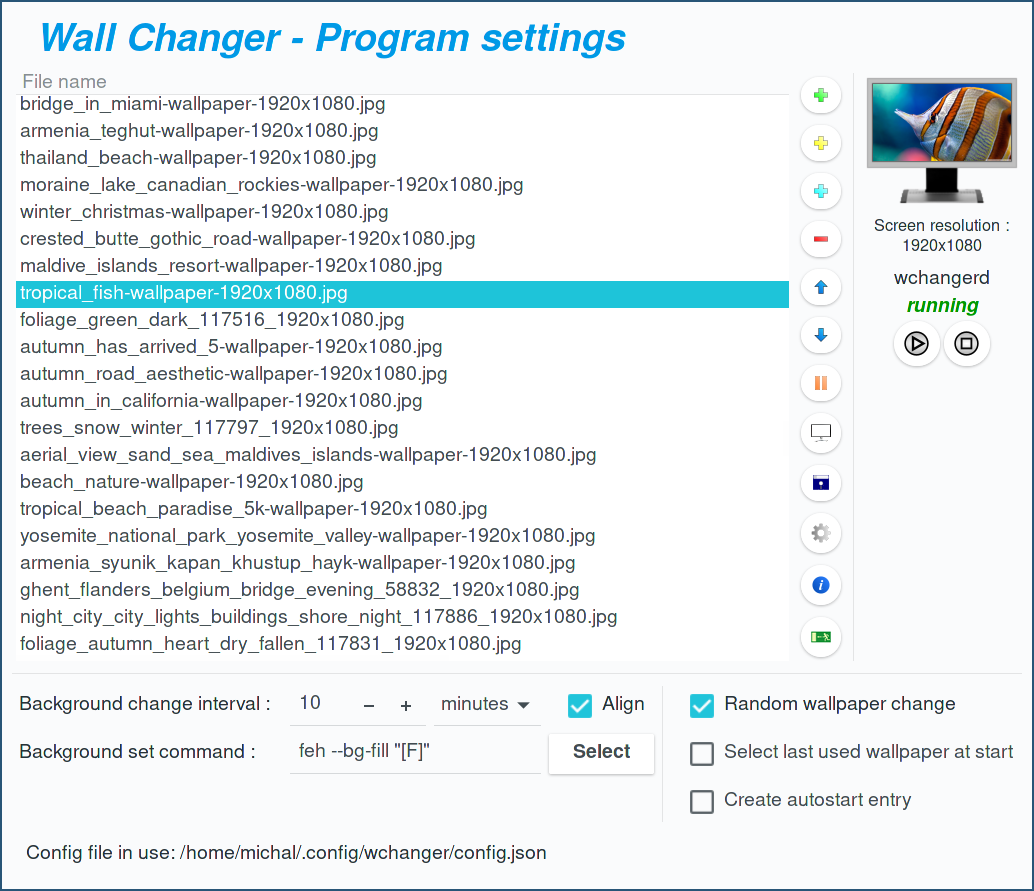The image size is (1034, 891).
Task: Check Create autostart entry
Action: pyautogui.click(x=702, y=801)
